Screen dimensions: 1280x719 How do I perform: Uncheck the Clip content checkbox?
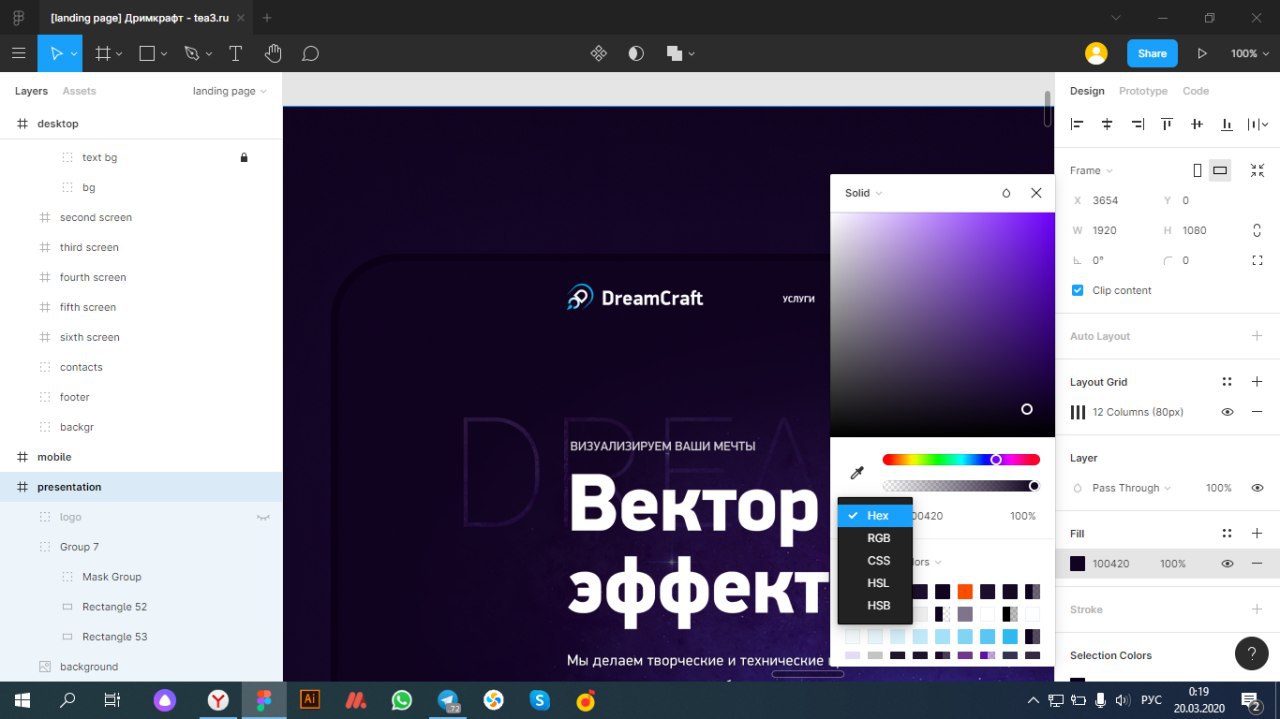pyautogui.click(x=1077, y=290)
